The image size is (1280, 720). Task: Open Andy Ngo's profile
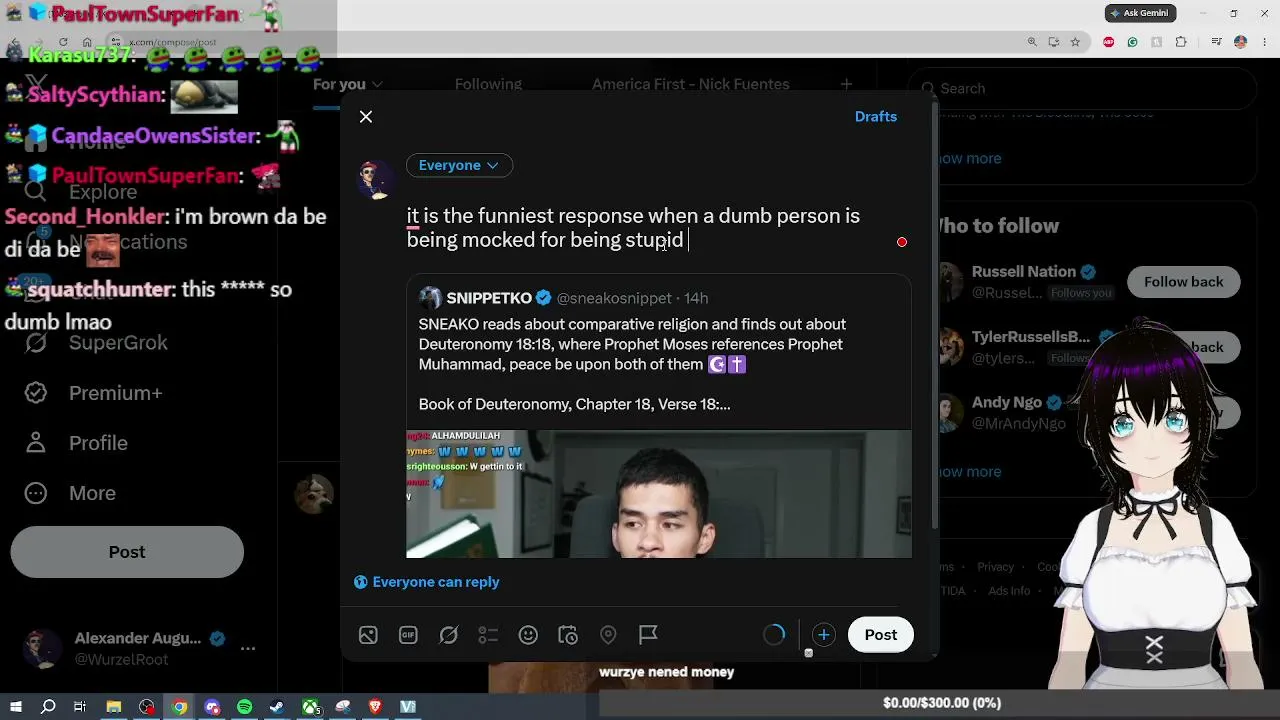[x=1007, y=402]
